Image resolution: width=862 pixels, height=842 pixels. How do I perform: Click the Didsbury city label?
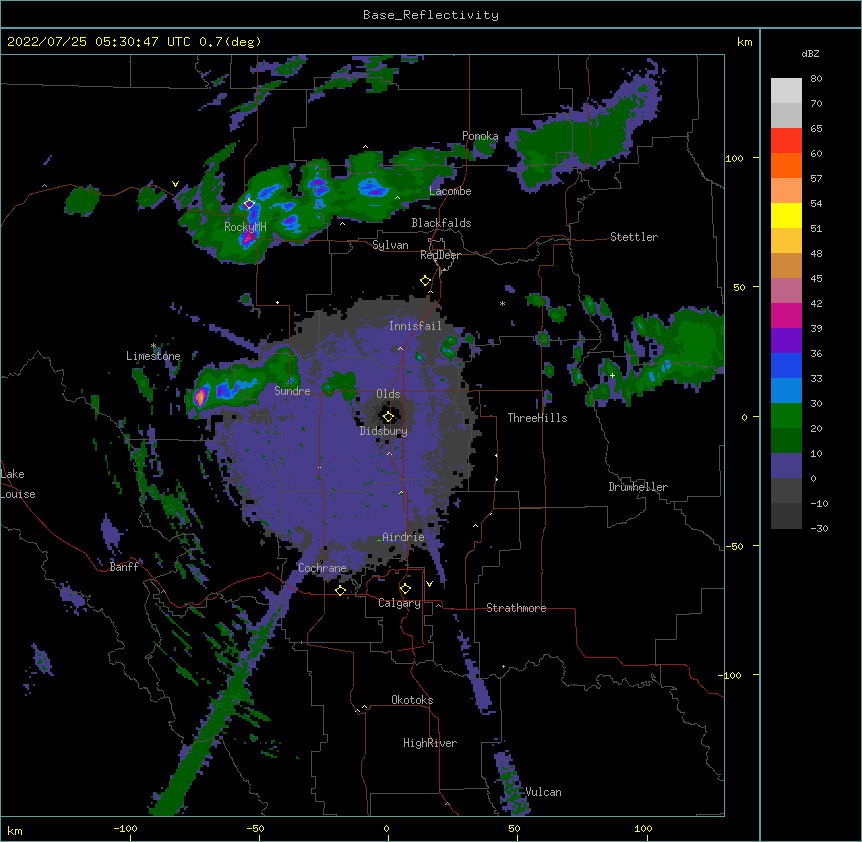(384, 431)
